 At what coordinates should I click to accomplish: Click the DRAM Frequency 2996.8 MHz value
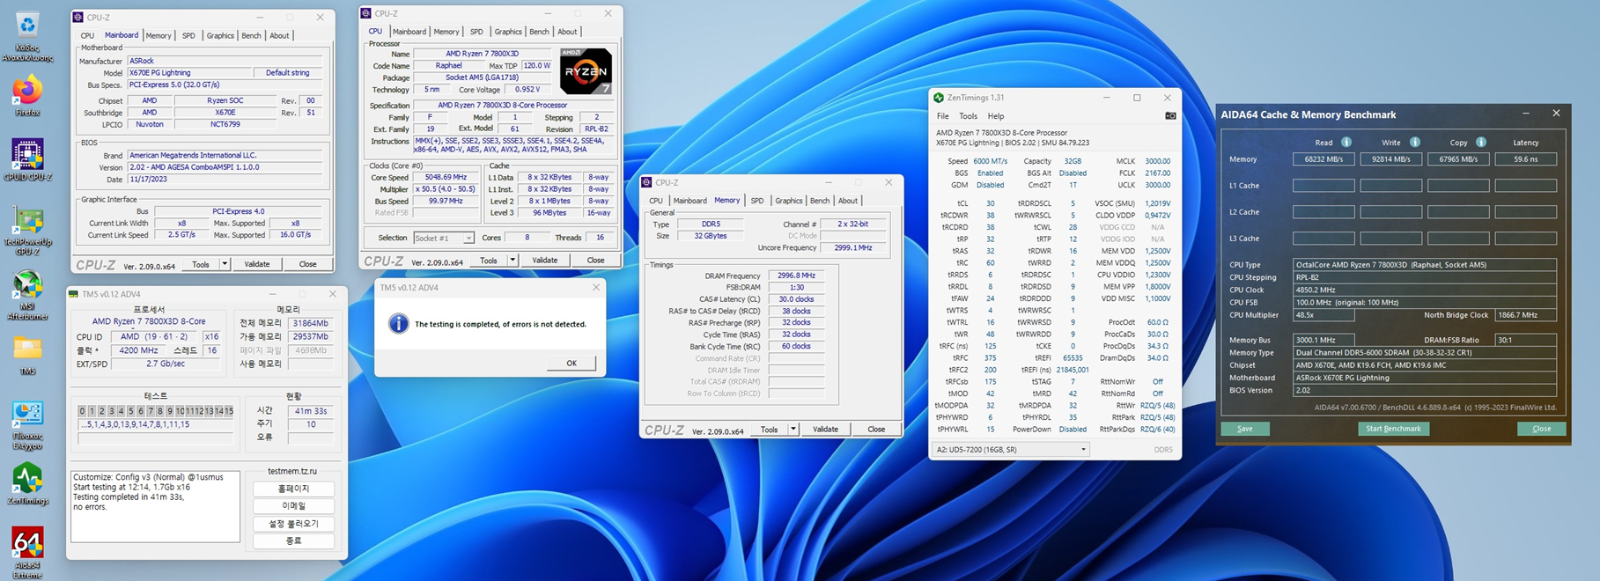(797, 276)
